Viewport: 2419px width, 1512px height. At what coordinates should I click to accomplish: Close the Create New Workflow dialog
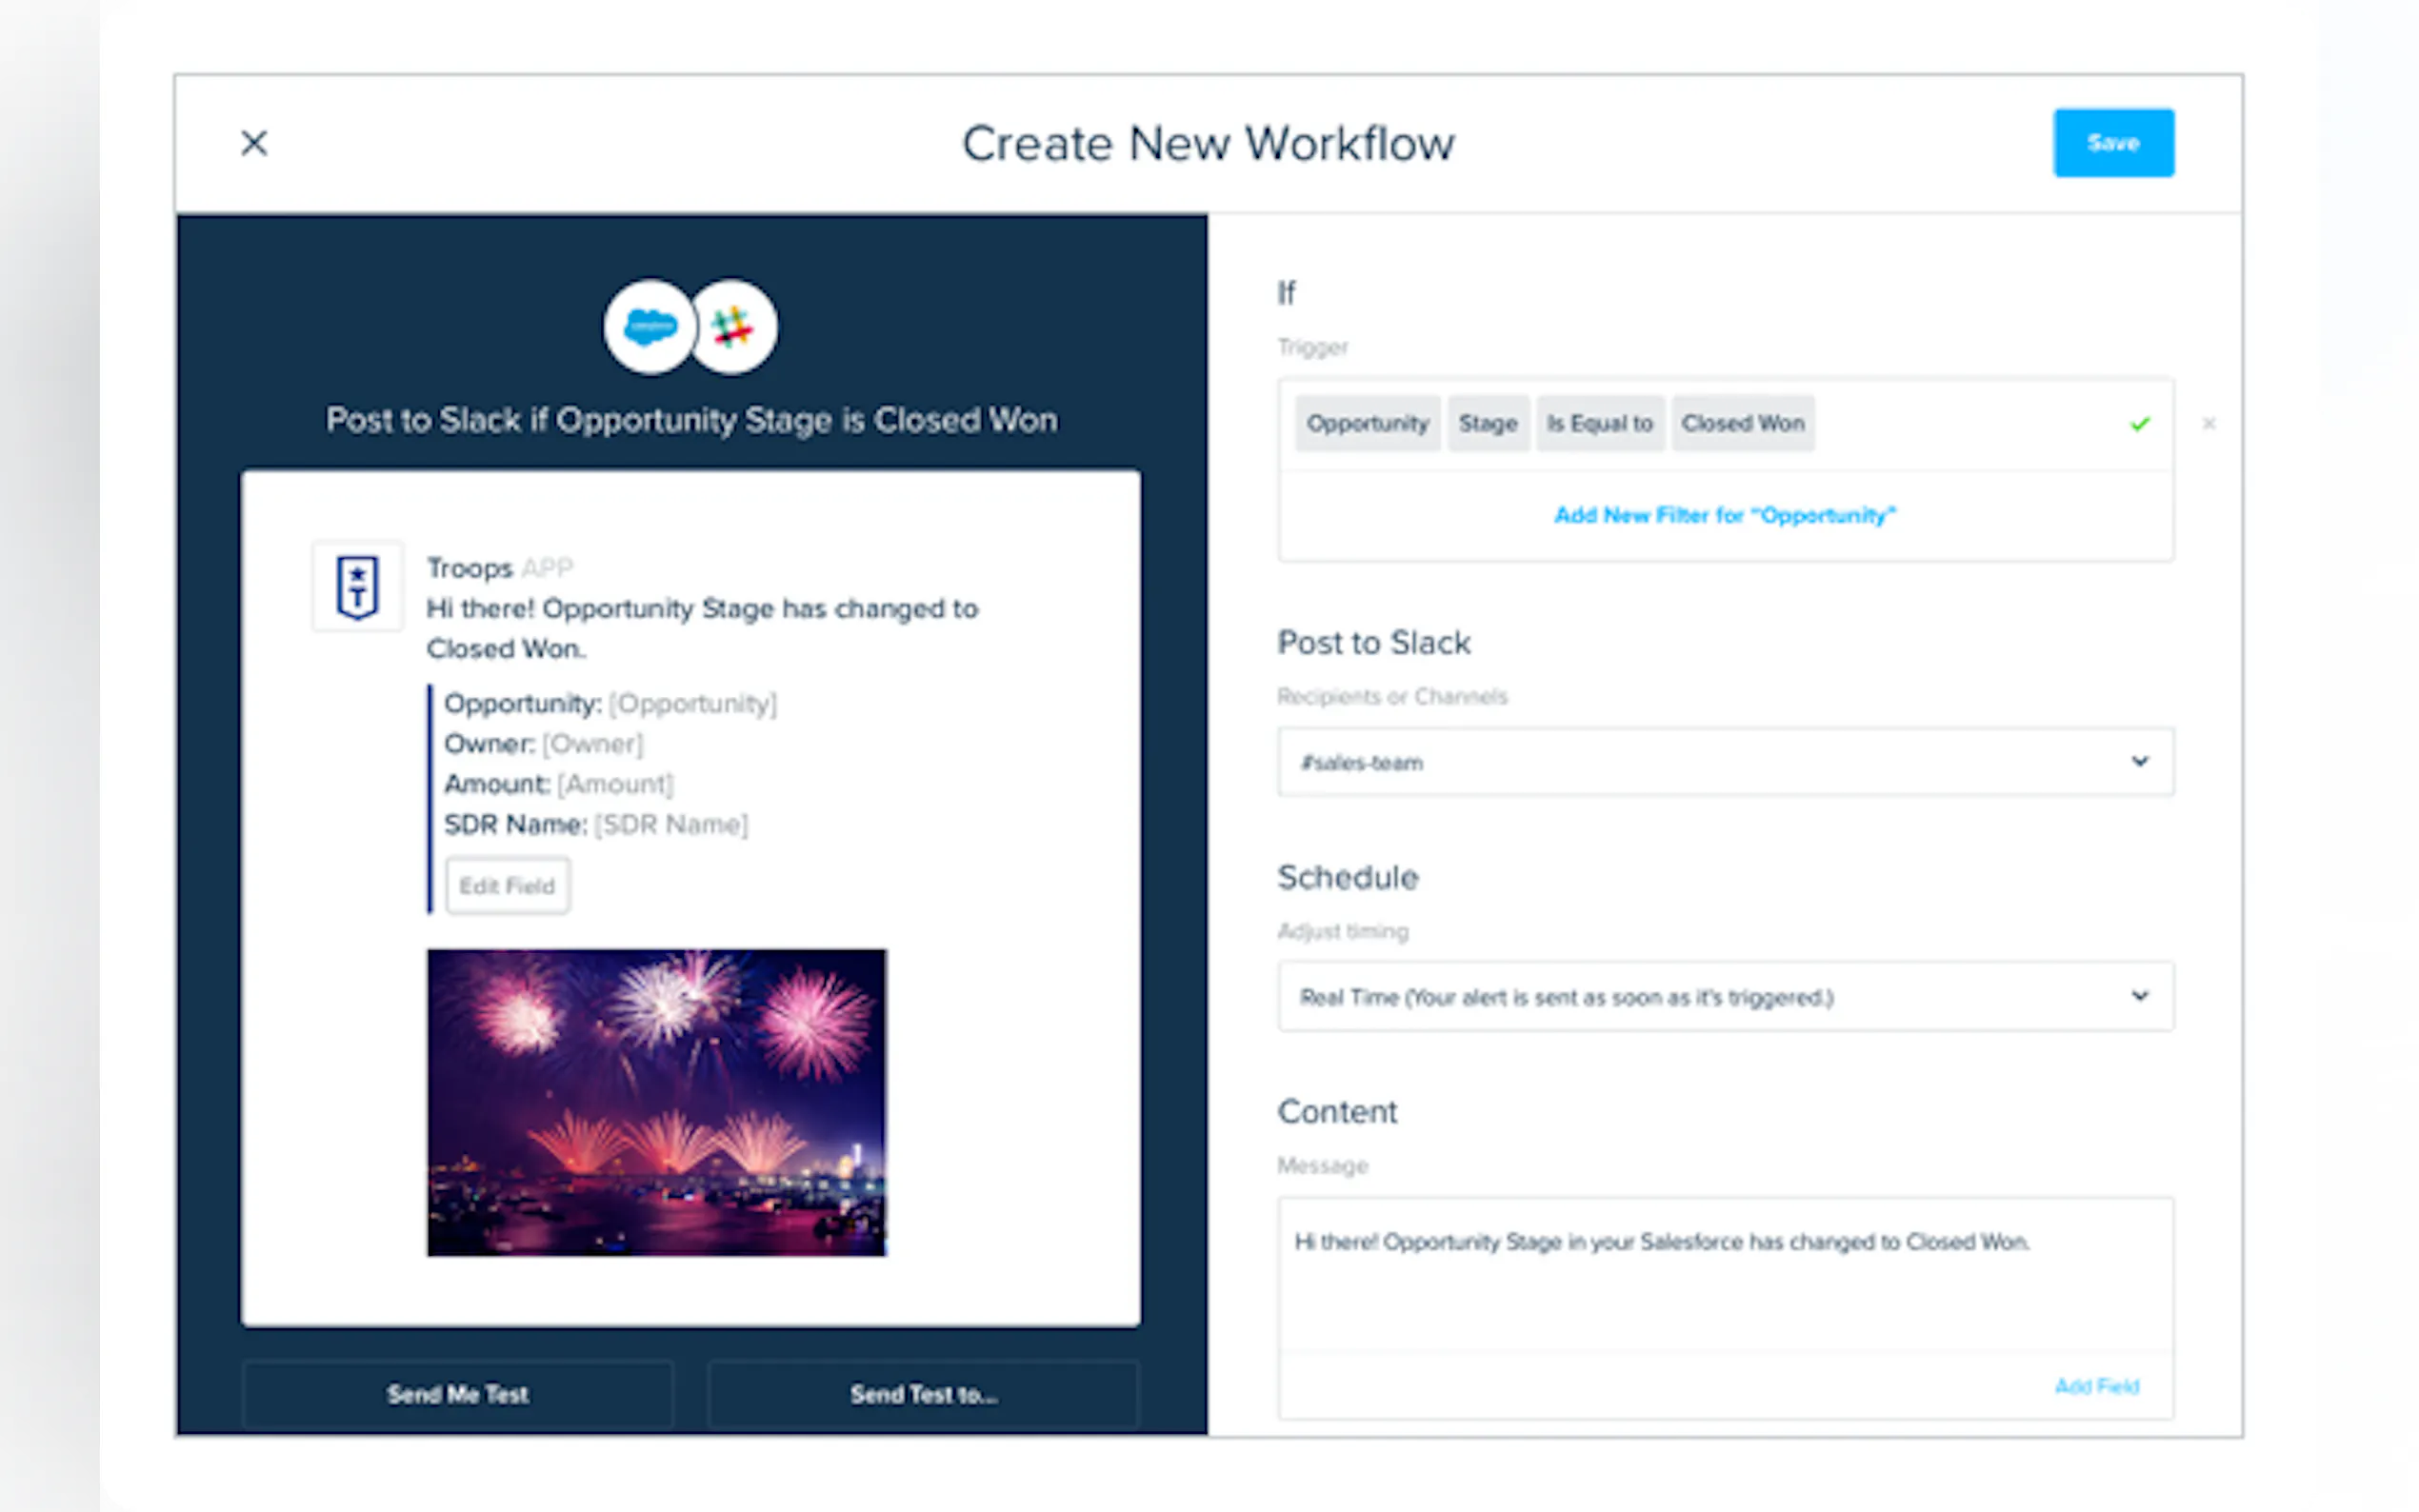click(x=254, y=143)
